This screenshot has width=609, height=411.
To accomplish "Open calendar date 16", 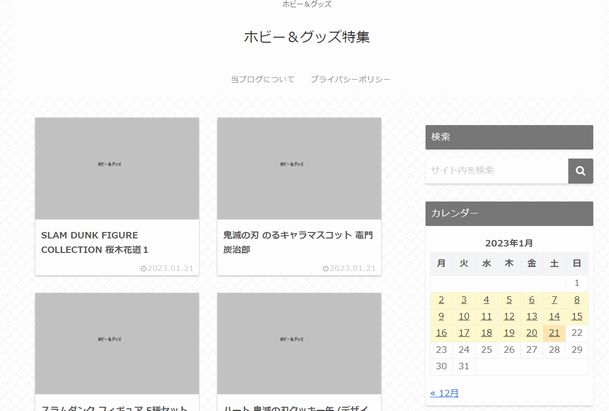I will pyautogui.click(x=441, y=333).
